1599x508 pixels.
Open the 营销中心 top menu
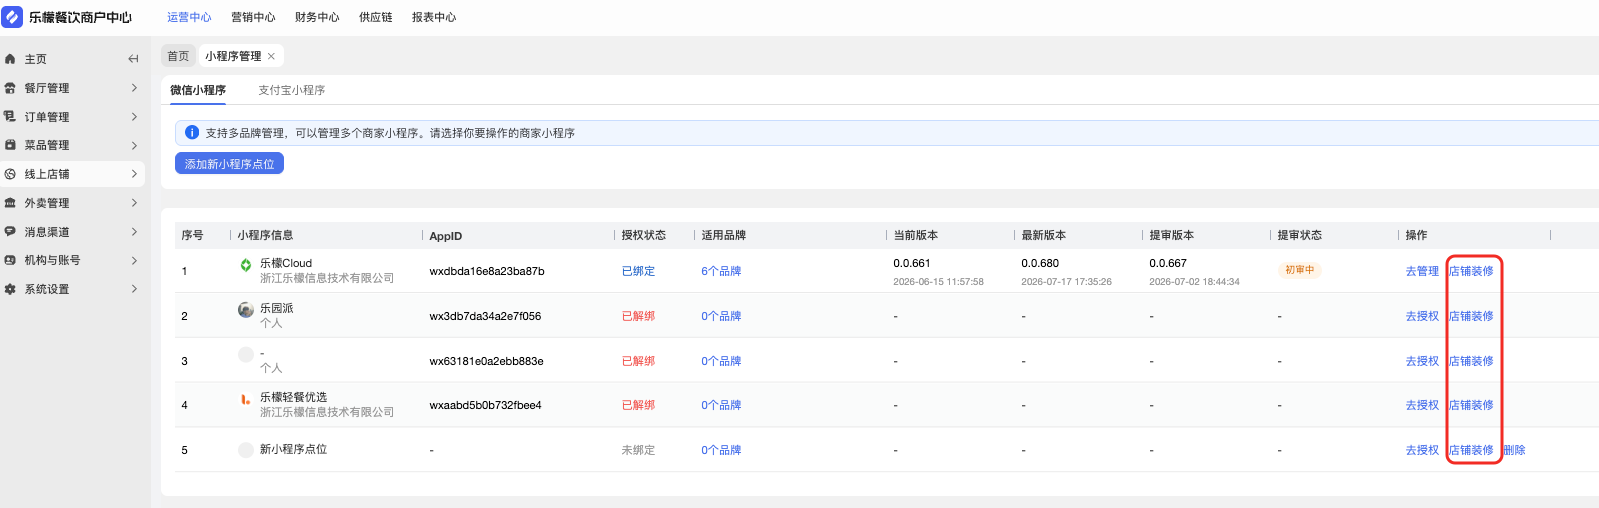253,17
